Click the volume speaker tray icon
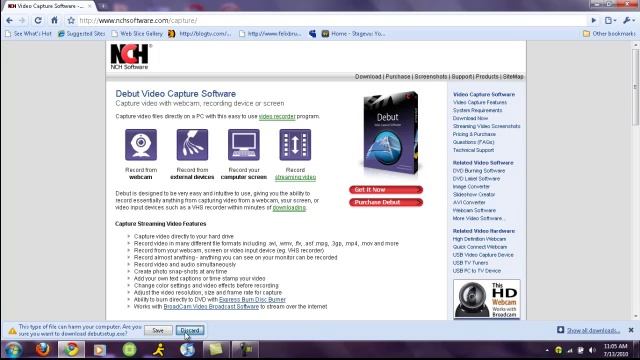The image size is (640, 360). point(593,351)
